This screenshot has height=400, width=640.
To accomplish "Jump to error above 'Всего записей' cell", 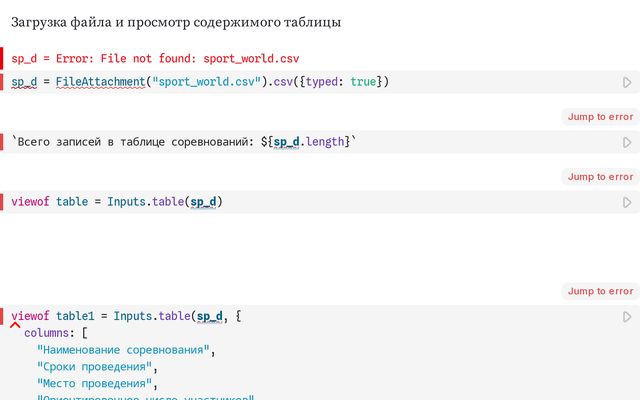I will (x=600, y=117).
